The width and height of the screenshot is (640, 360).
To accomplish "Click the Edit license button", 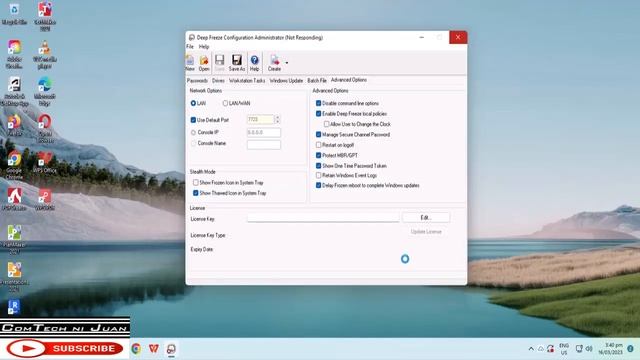I will pos(426,218).
